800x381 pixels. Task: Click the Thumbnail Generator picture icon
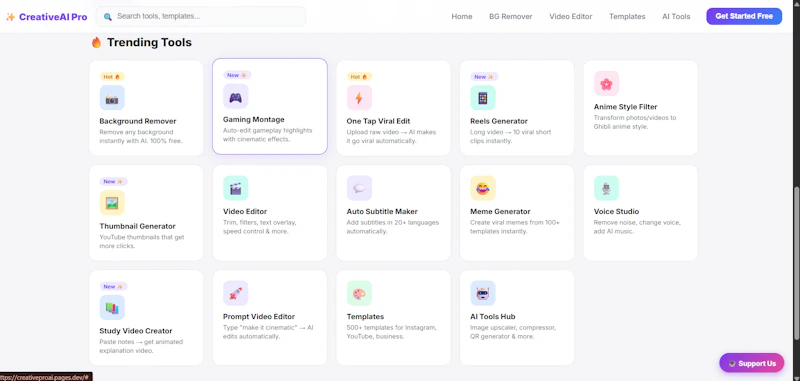pyautogui.click(x=112, y=203)
